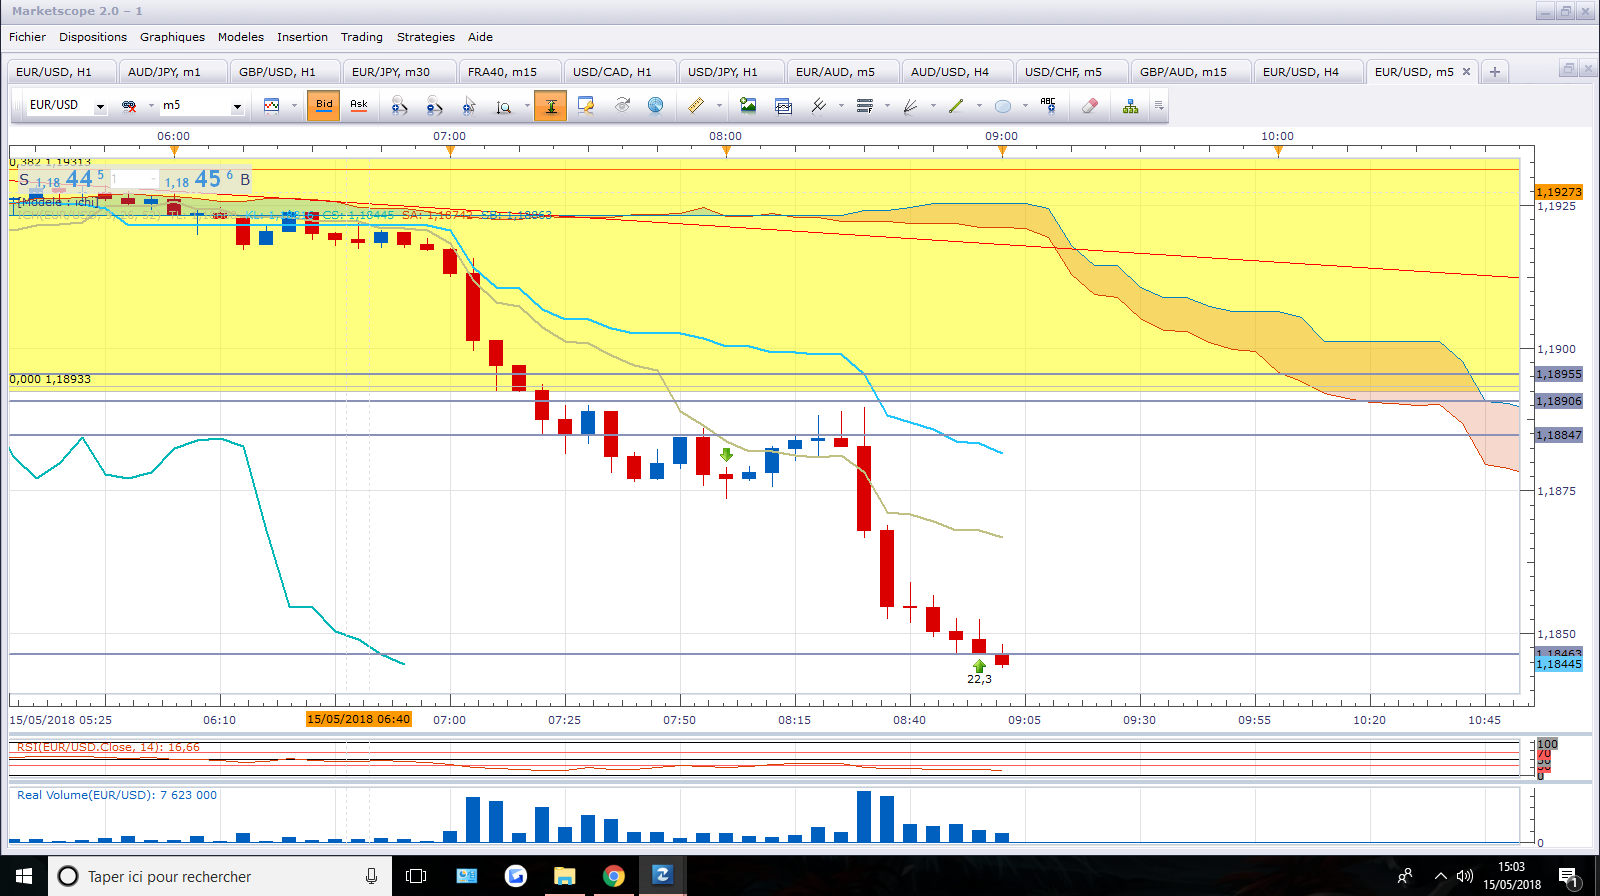Add a new chart tab

pos(1495,72)
